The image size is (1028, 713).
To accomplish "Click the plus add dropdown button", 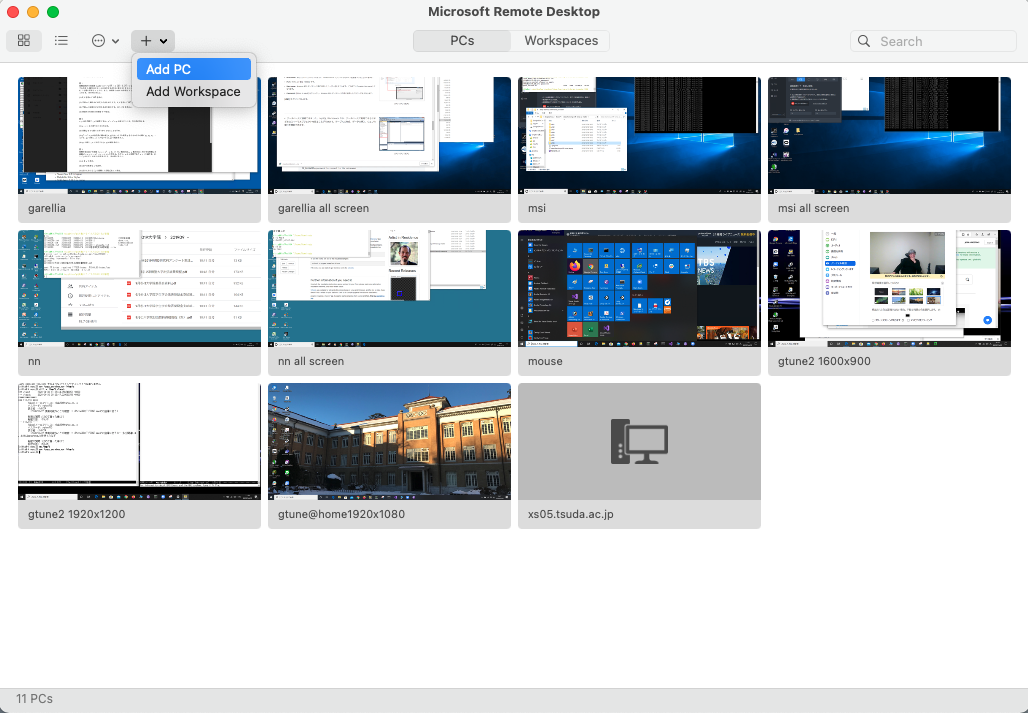I will click(153, 41).
